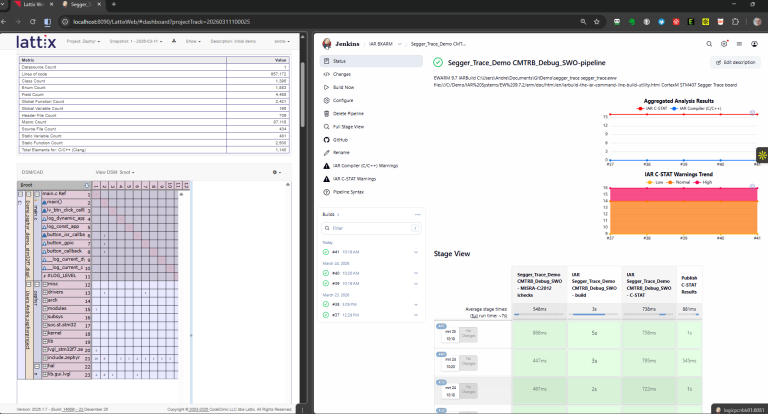Viewport: 768px width, 414px height.
Task: Open the Build Now action
Action: tap(342, 87)
